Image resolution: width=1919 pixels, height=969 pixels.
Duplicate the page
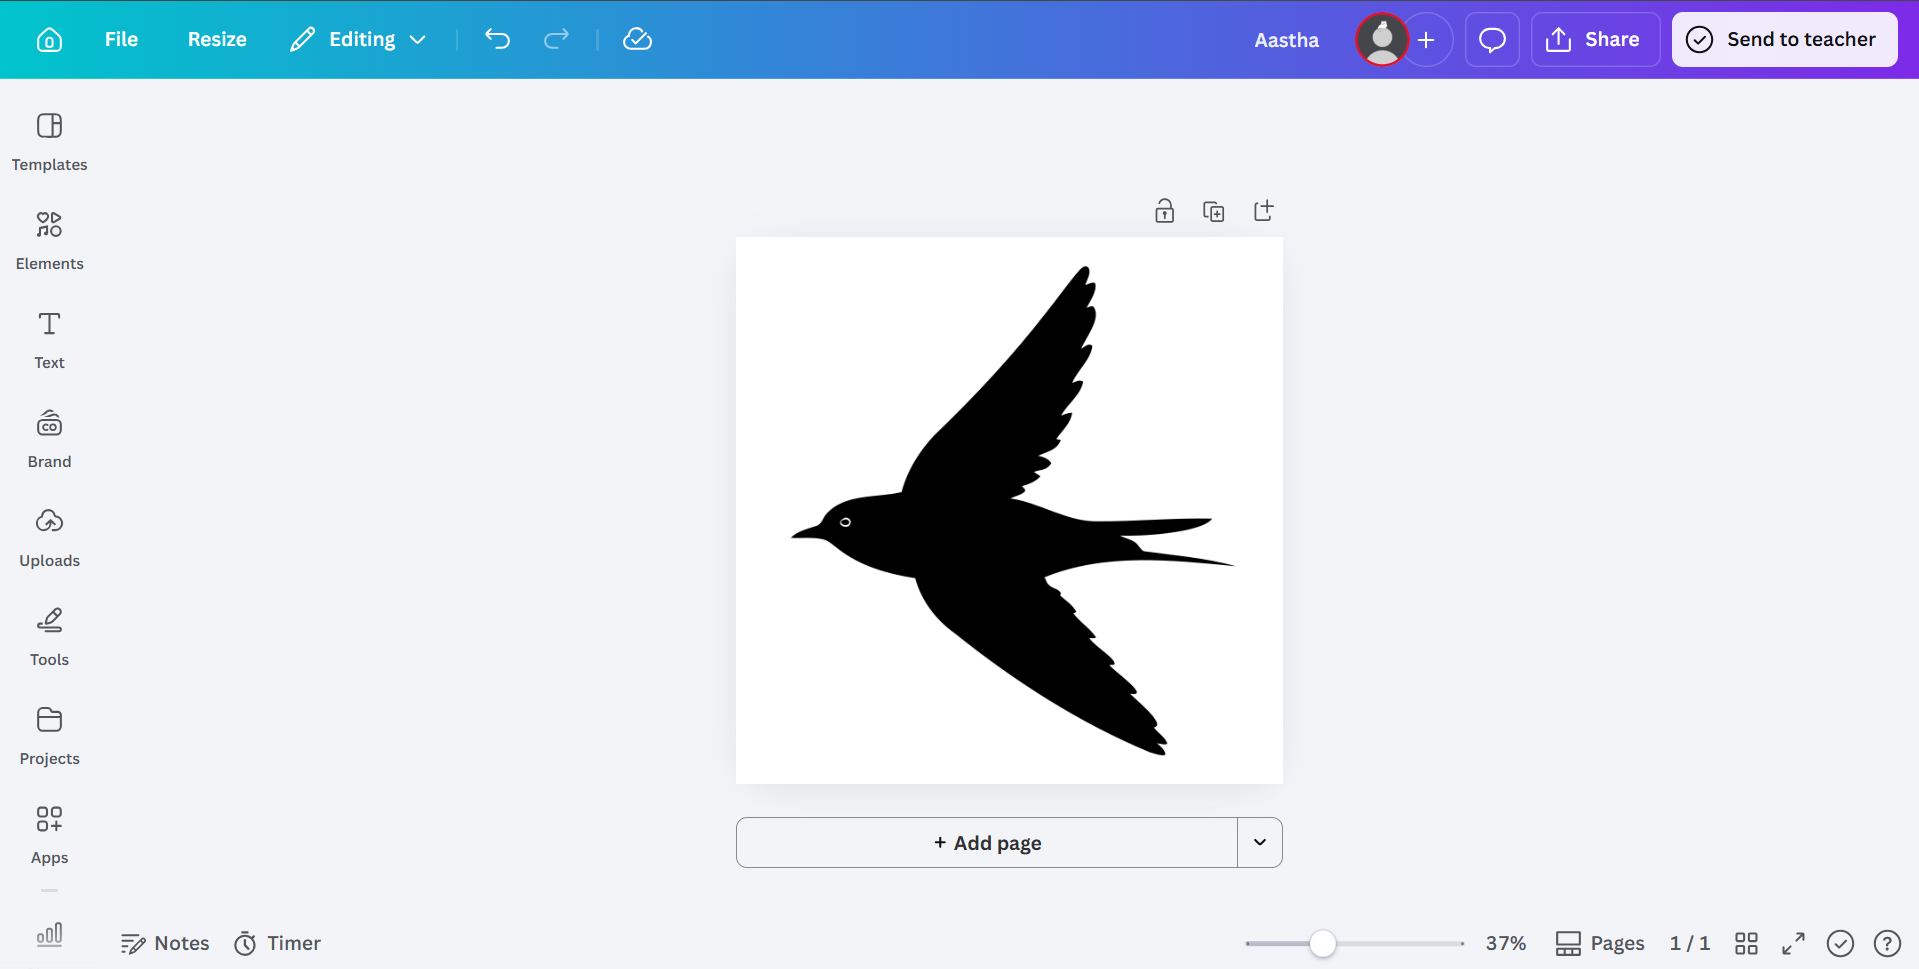1213,211
